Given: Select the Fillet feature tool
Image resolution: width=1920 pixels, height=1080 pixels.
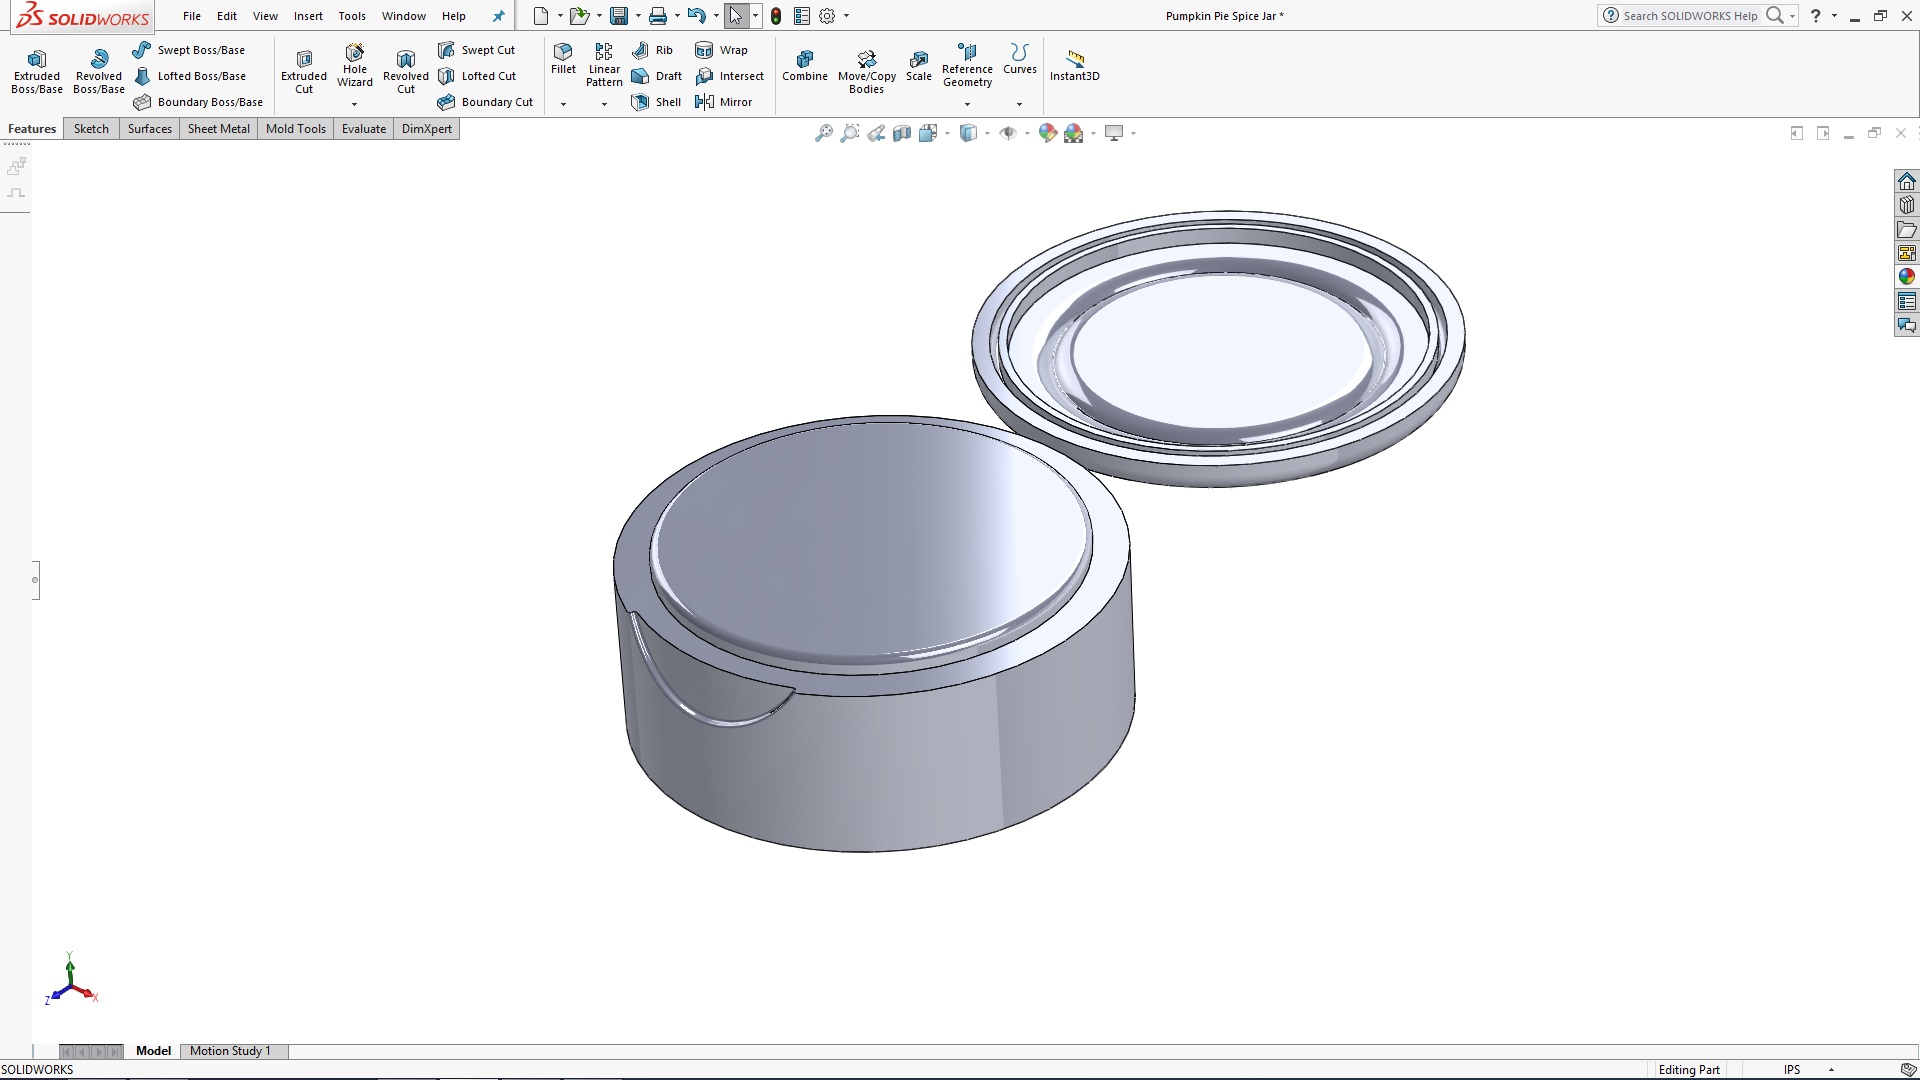Looking at the screenshot, I should 563,62.
